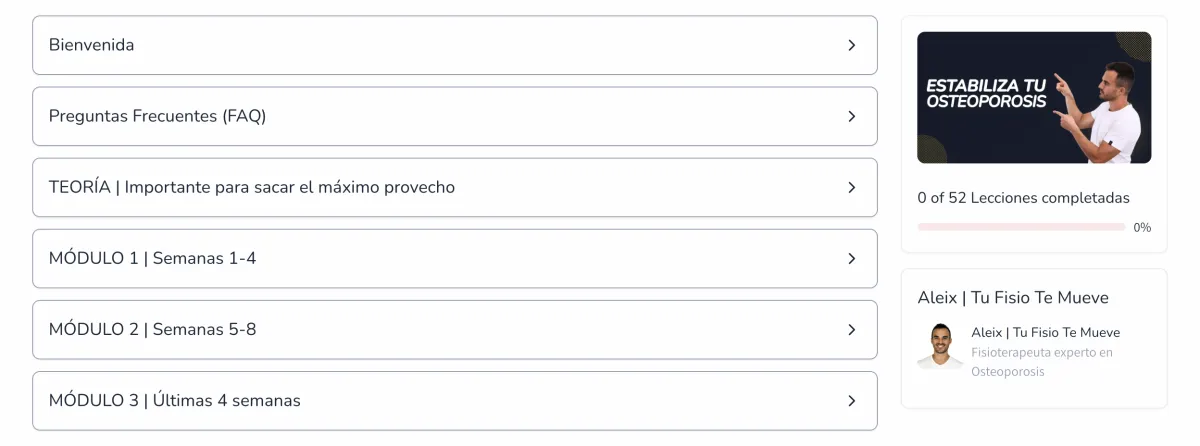Expand the Bienvenida section chevron

coord(851,45)
